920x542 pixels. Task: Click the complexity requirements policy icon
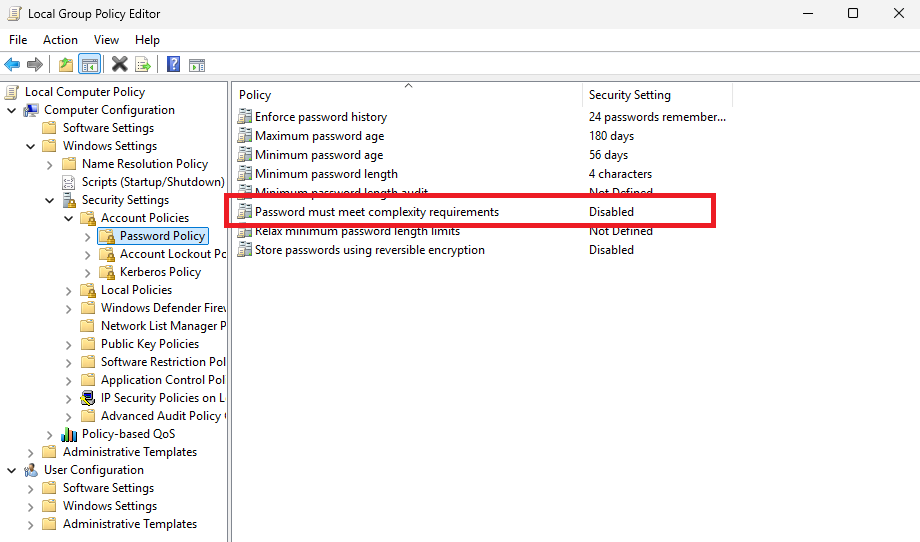(245, 212)
